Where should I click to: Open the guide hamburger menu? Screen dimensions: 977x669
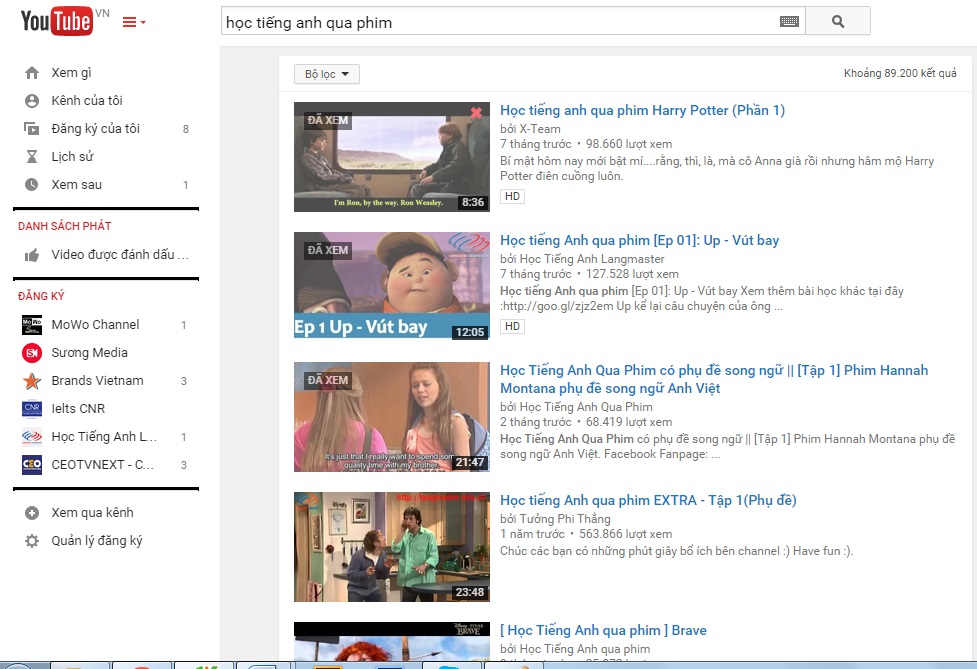coord(133,22)
